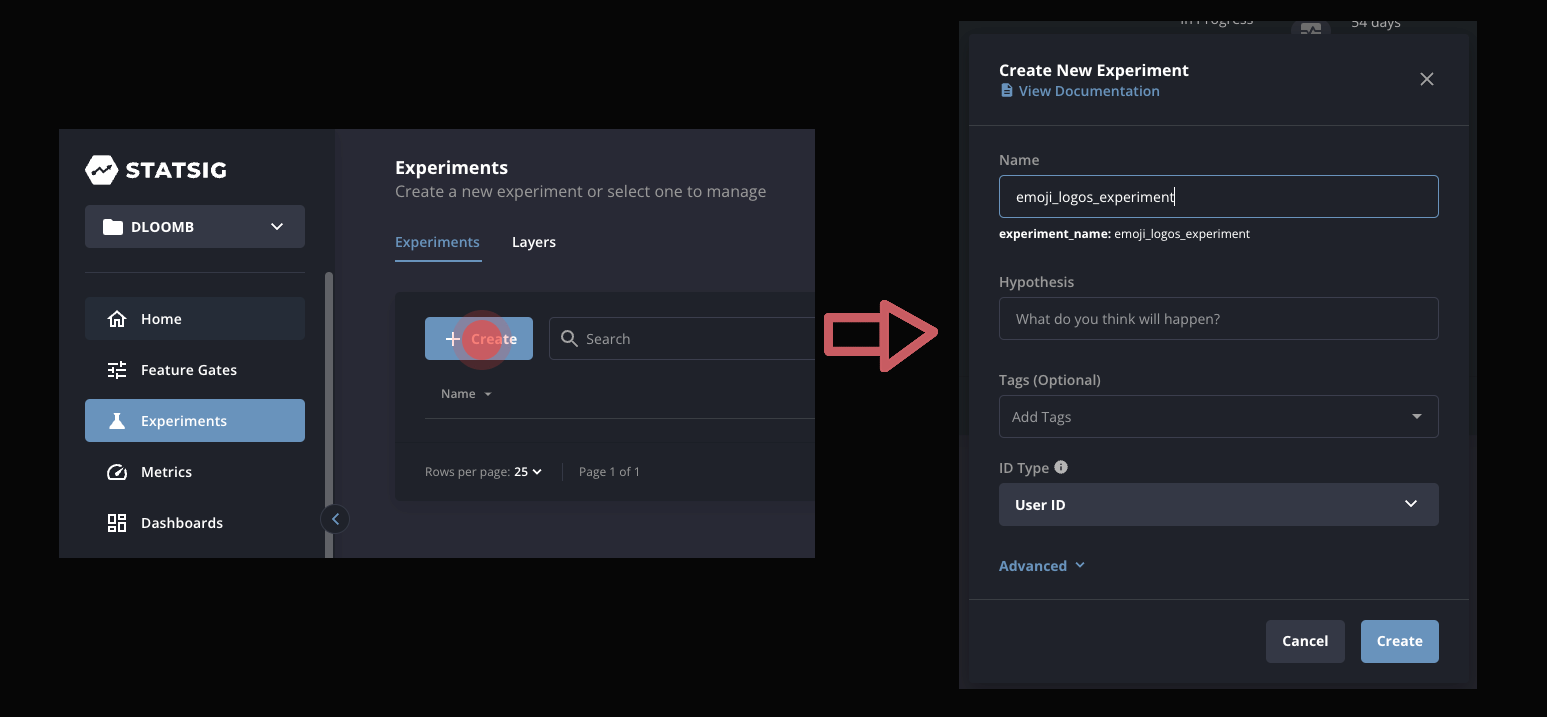Viewport: 1547px width, 717px height.
Task: Open Feature Gates in sidebar
Action: (195, 370)
